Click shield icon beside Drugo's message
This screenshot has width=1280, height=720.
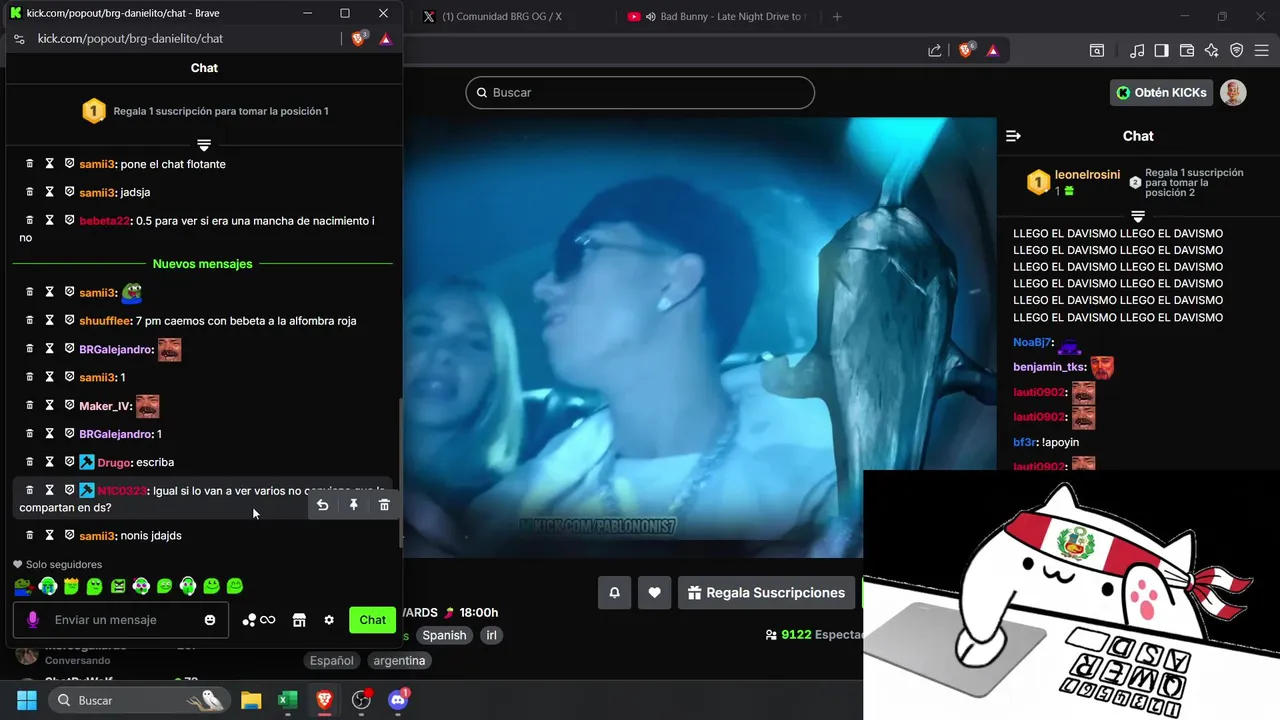(70, 461)
